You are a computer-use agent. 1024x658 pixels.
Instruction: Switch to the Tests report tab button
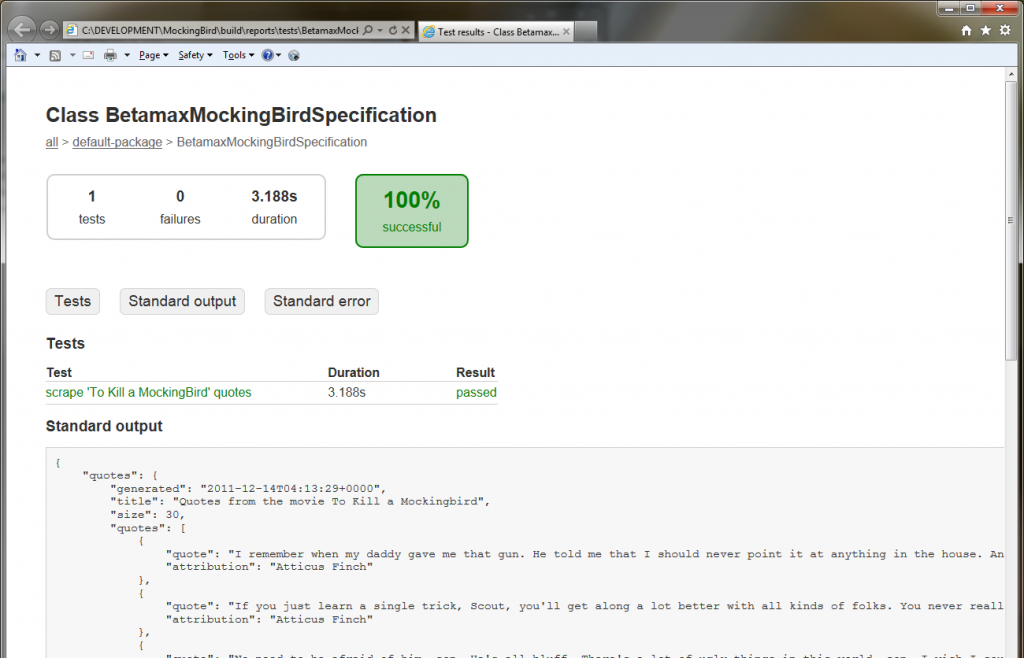pos(72,302)
